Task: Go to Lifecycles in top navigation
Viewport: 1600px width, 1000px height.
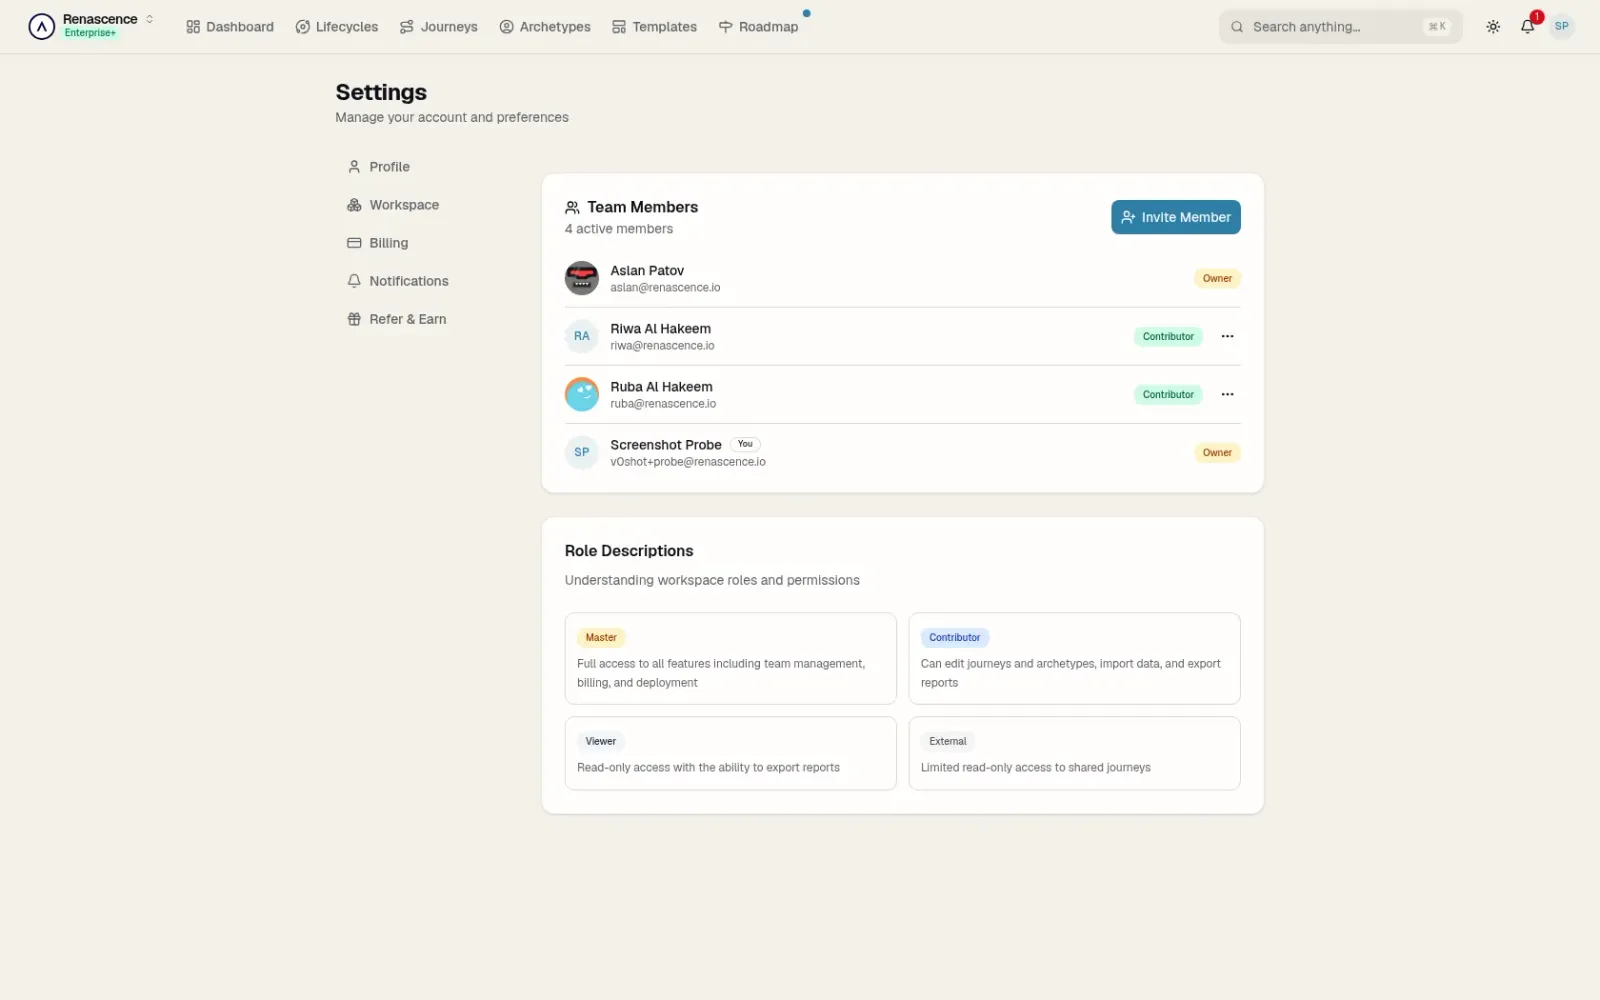Action: coord(337,27)
